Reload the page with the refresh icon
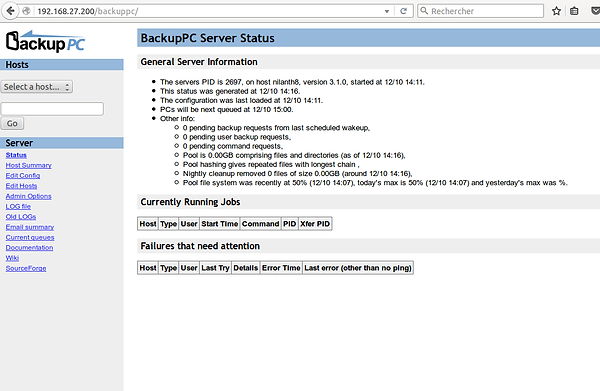 pos(403,11)
